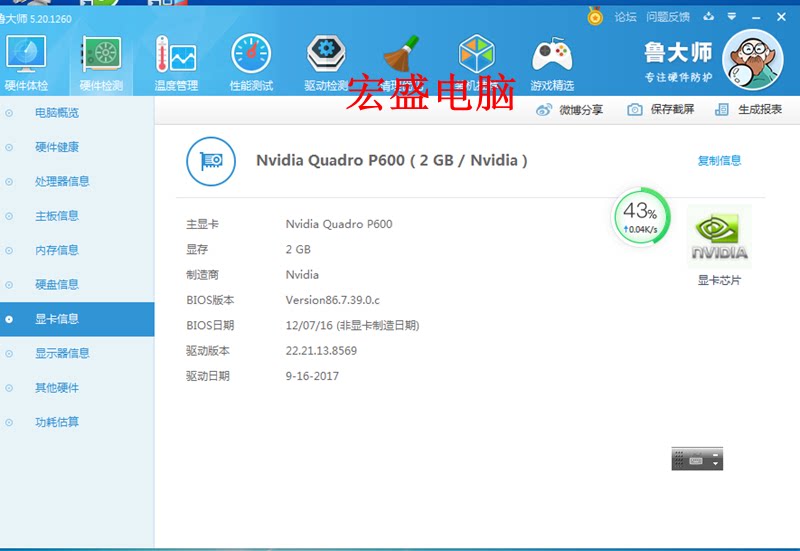
Task: Click the floating keyboard input toolbar
Action: coord(697,459)
